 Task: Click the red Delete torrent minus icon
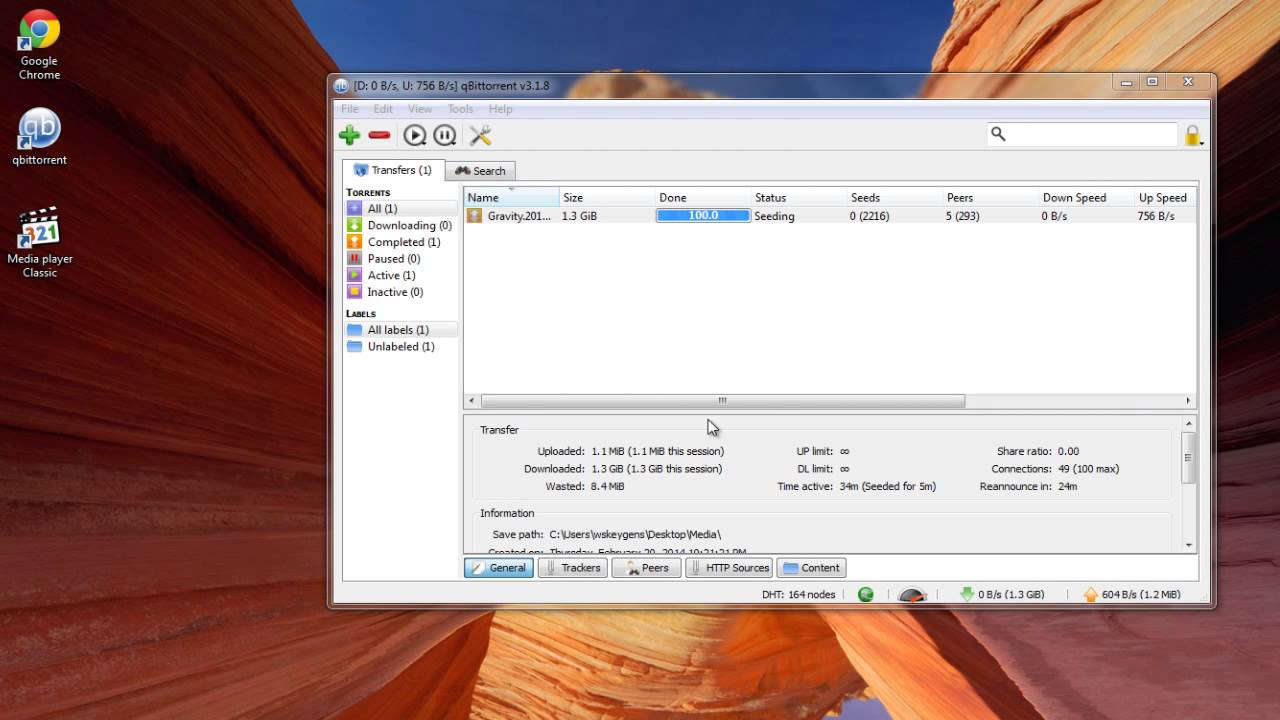click(x=379, y=135)
